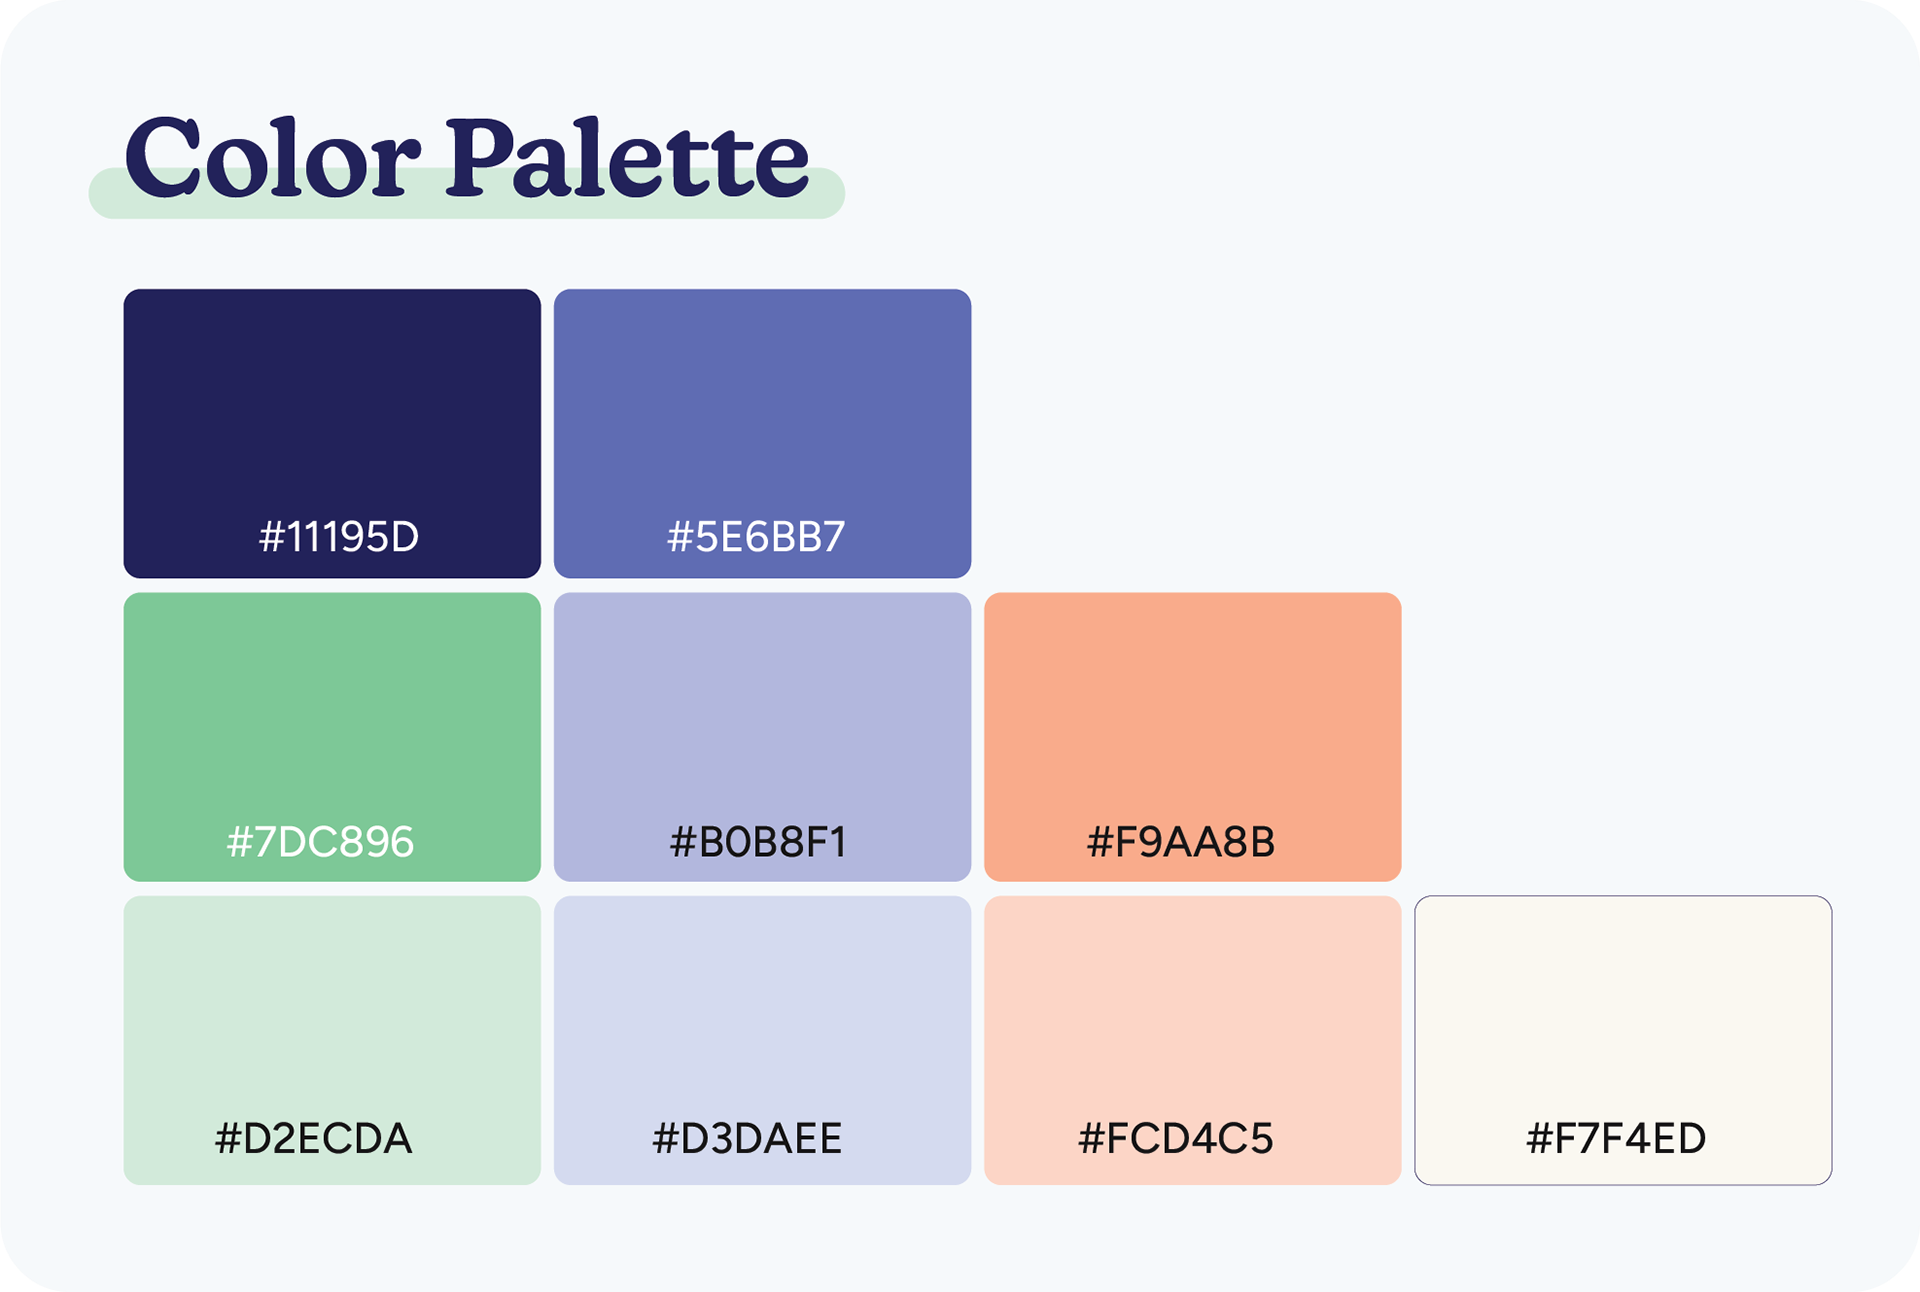Pick the #5E6BB7 medium blue swatch
This screenshot has height=1292, width=1920.
[762, 433]
